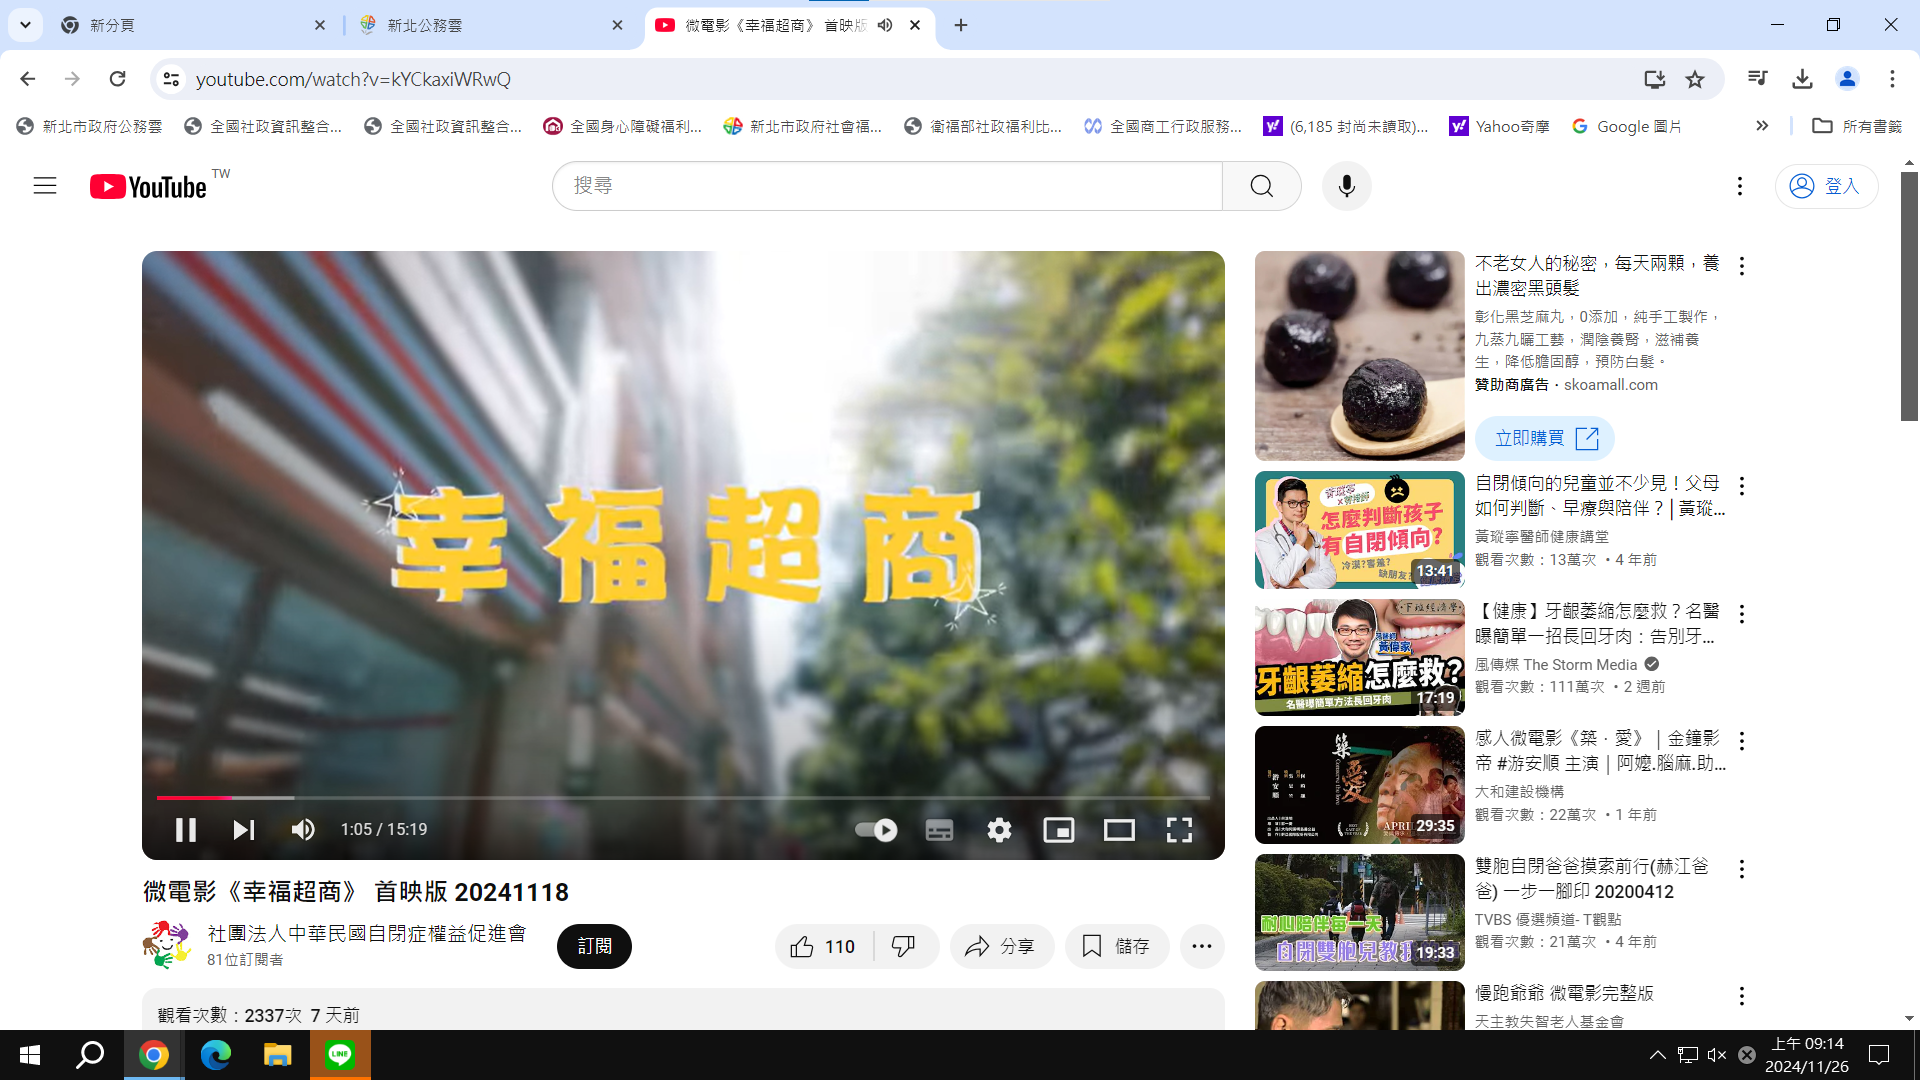Toggle subtitles/closed captions
1920x1080 pixels.
(939, 830)
